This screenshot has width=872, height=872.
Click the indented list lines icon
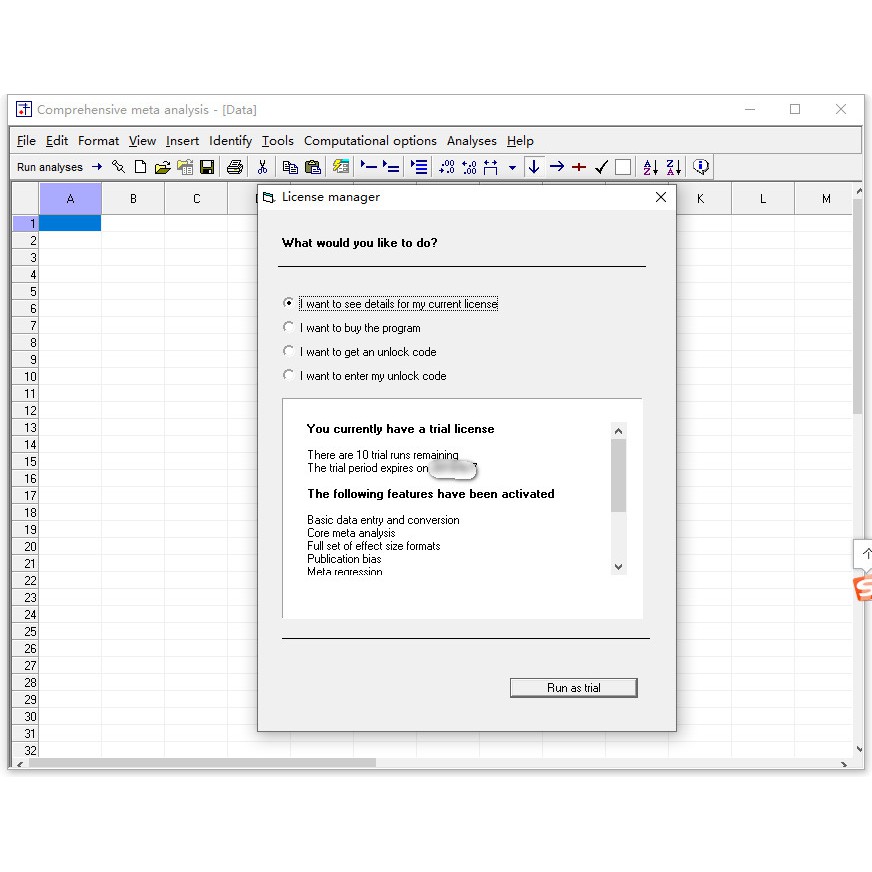419,167
